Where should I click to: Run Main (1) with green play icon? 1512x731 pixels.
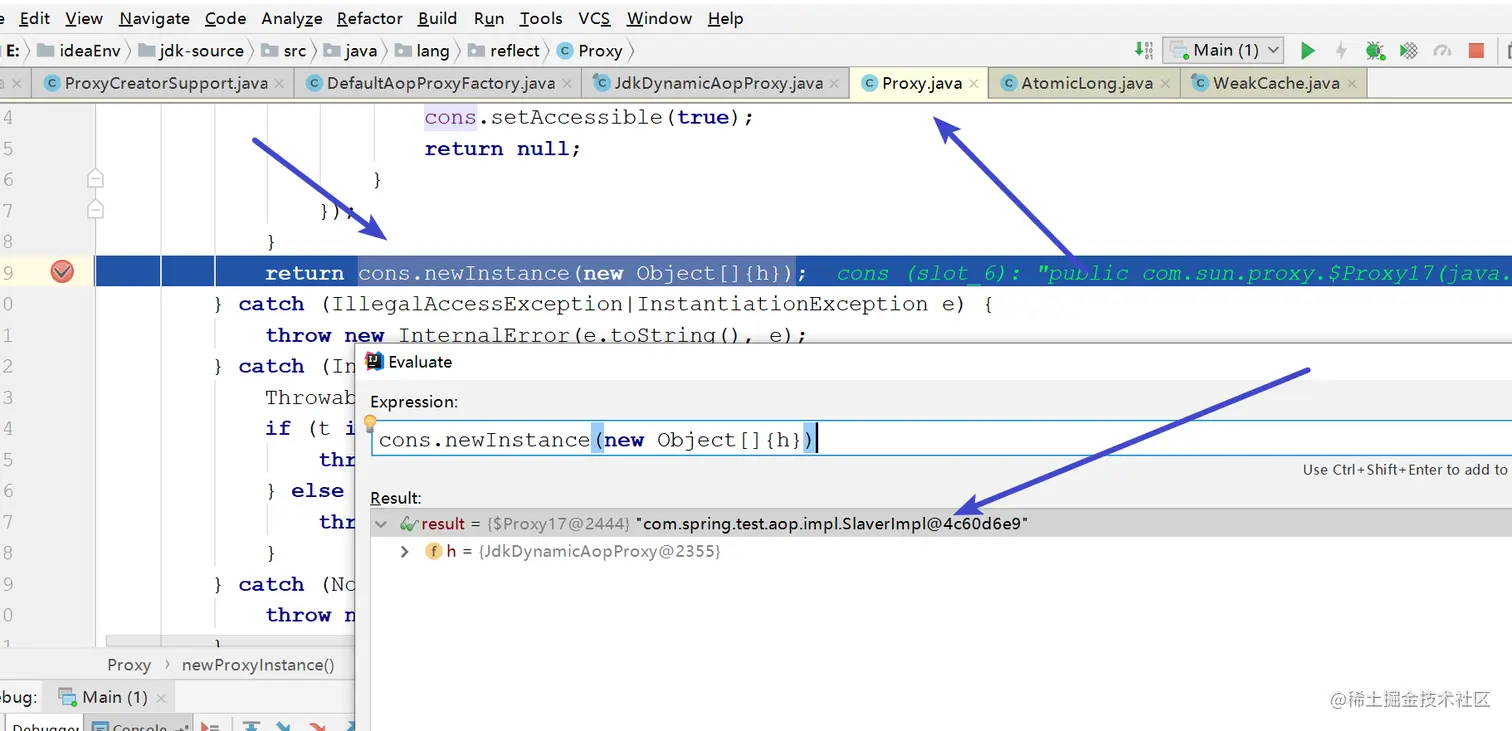click(x=1307, y=50)
